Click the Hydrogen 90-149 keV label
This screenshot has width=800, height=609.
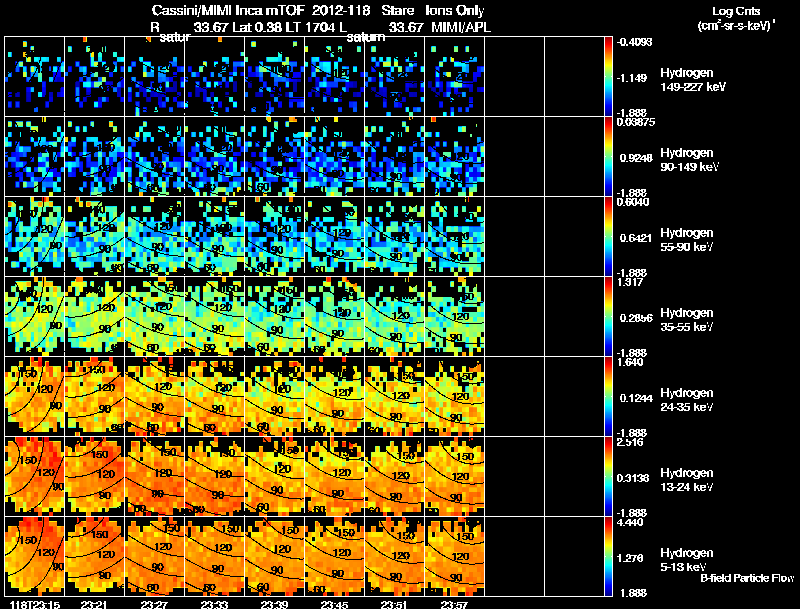pos(689,160)
